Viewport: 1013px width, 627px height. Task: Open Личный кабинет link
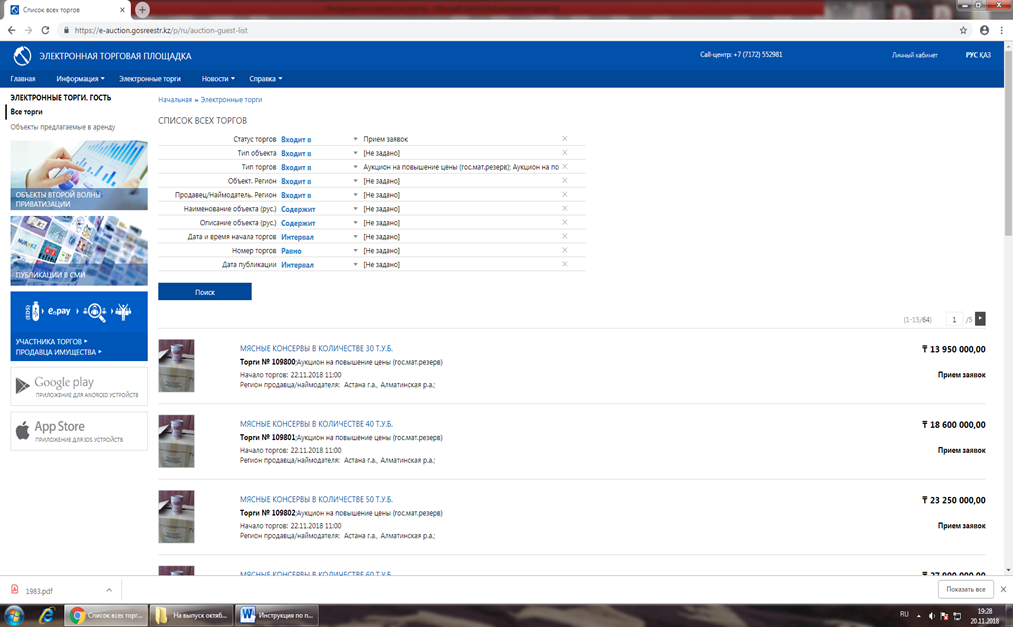click(914, 56)
